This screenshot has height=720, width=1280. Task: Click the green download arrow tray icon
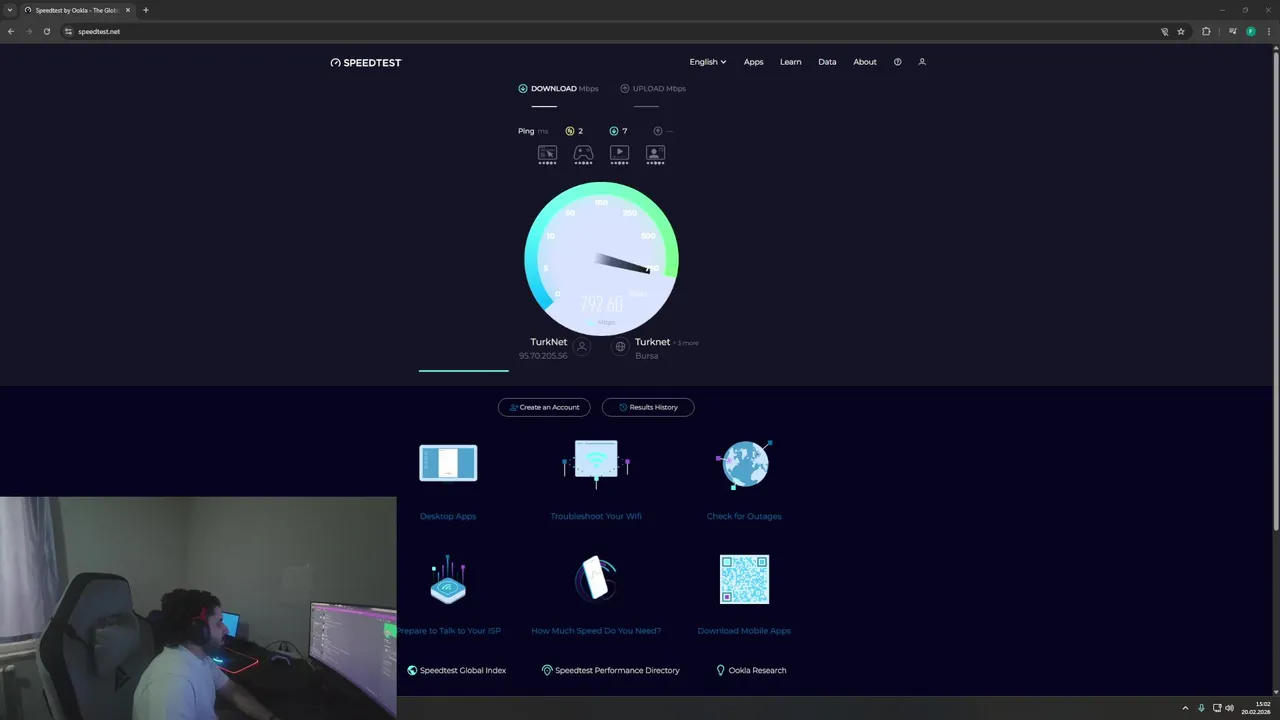pyautogui.click(x=1201, y=708)
